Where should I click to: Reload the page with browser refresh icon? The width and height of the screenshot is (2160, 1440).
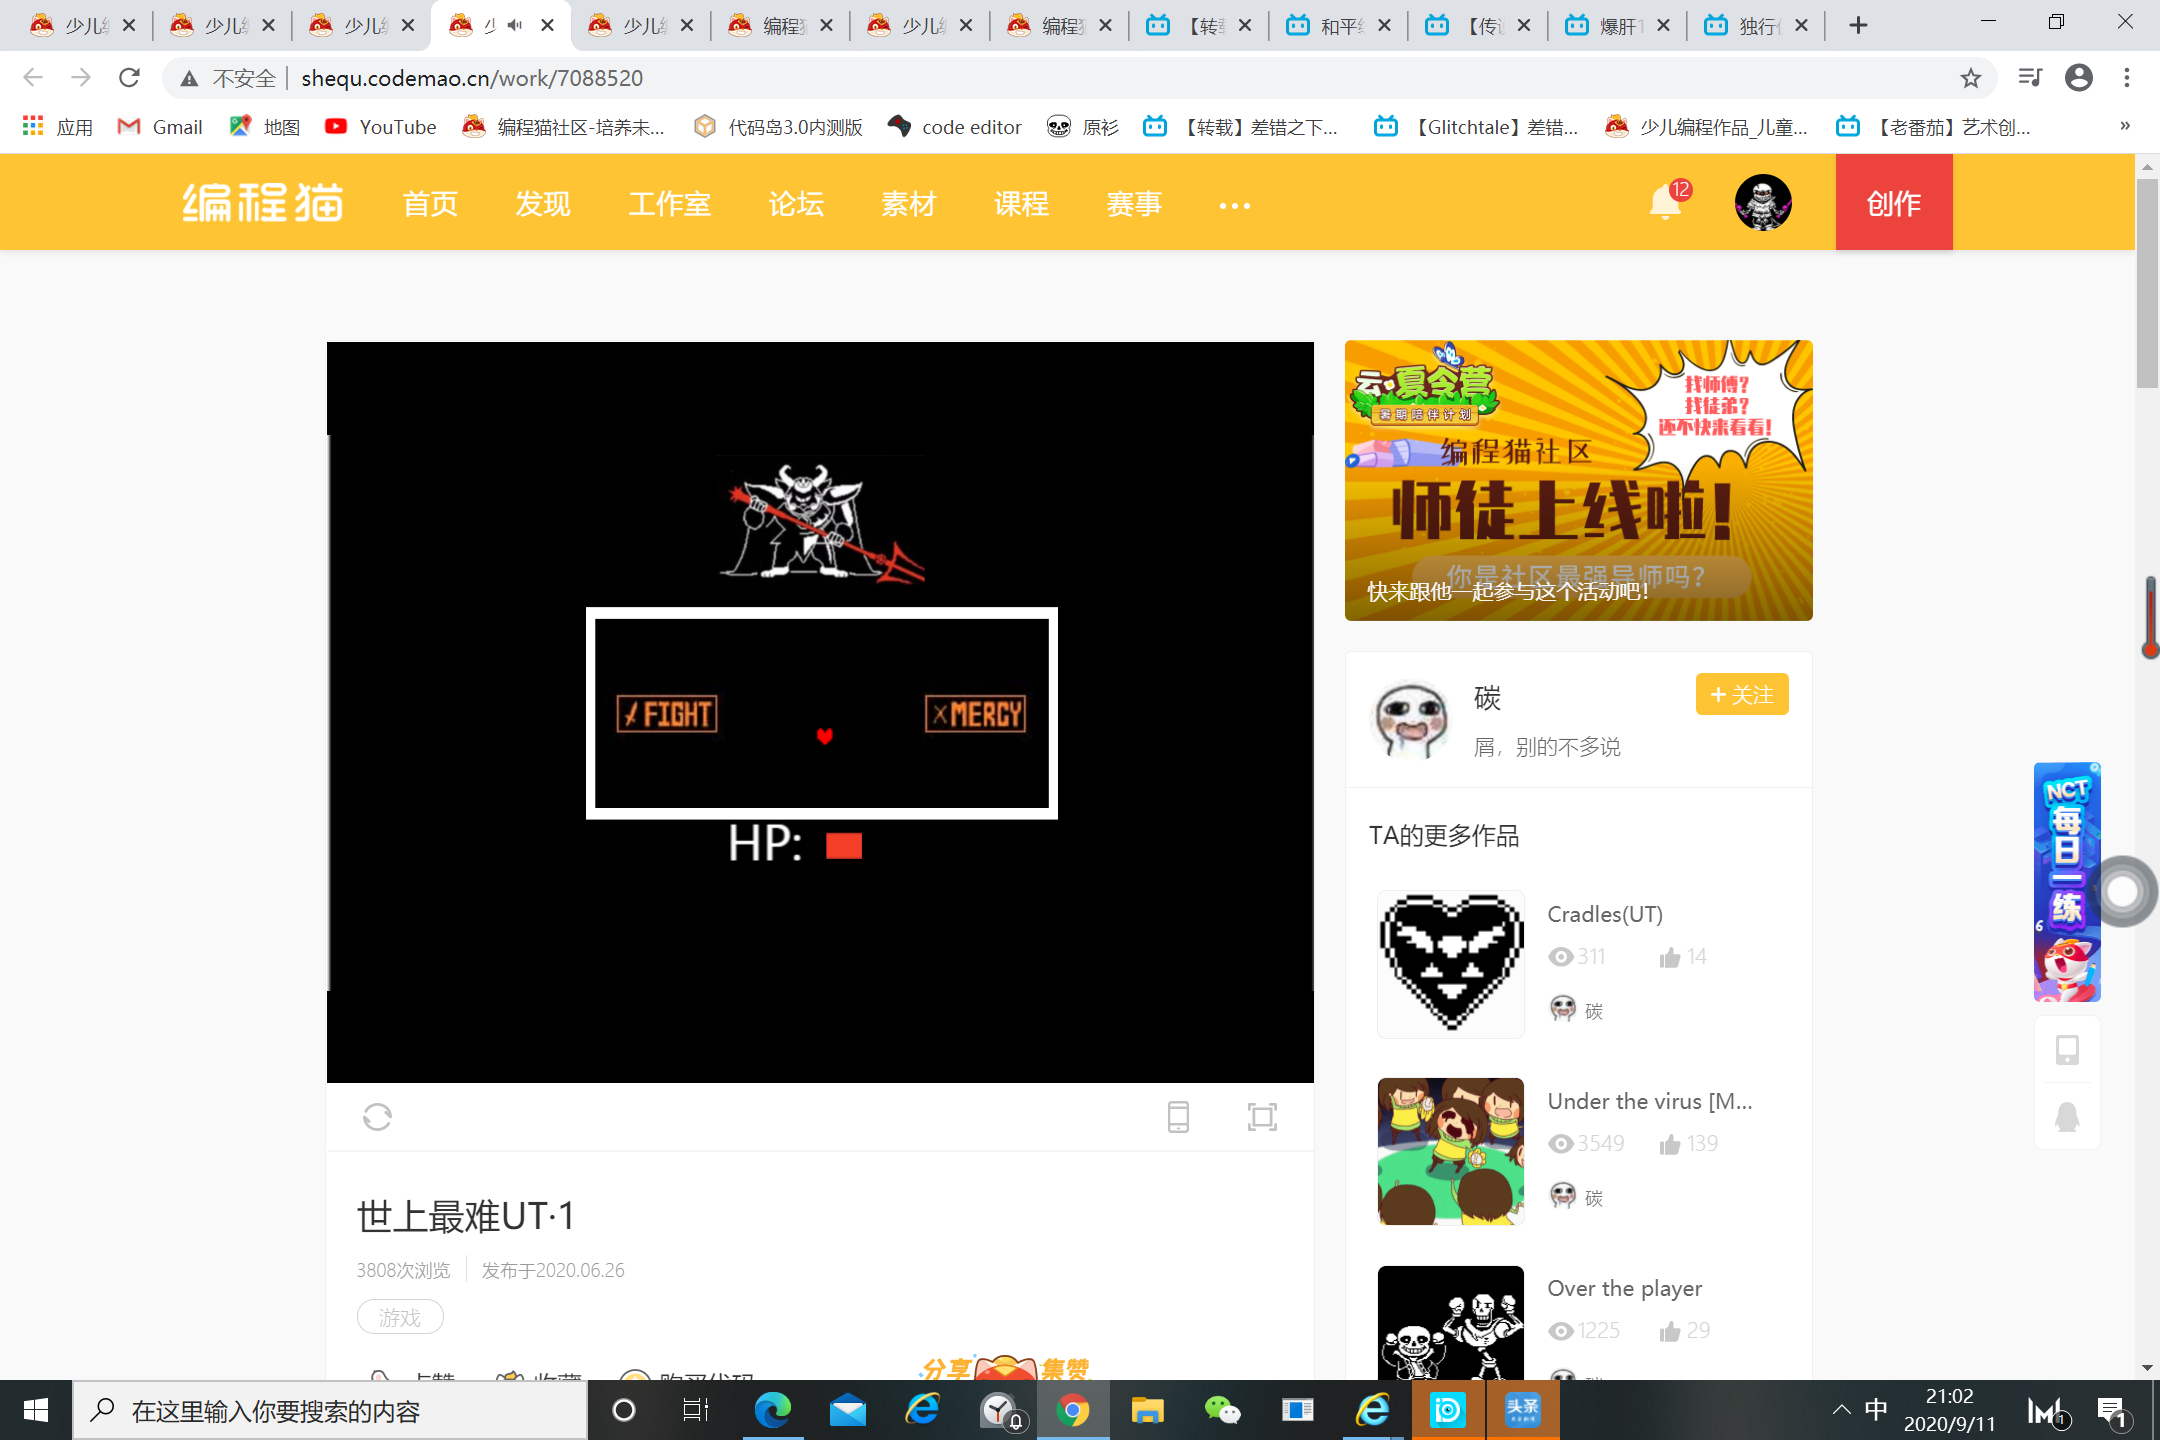tap(129, 77)
